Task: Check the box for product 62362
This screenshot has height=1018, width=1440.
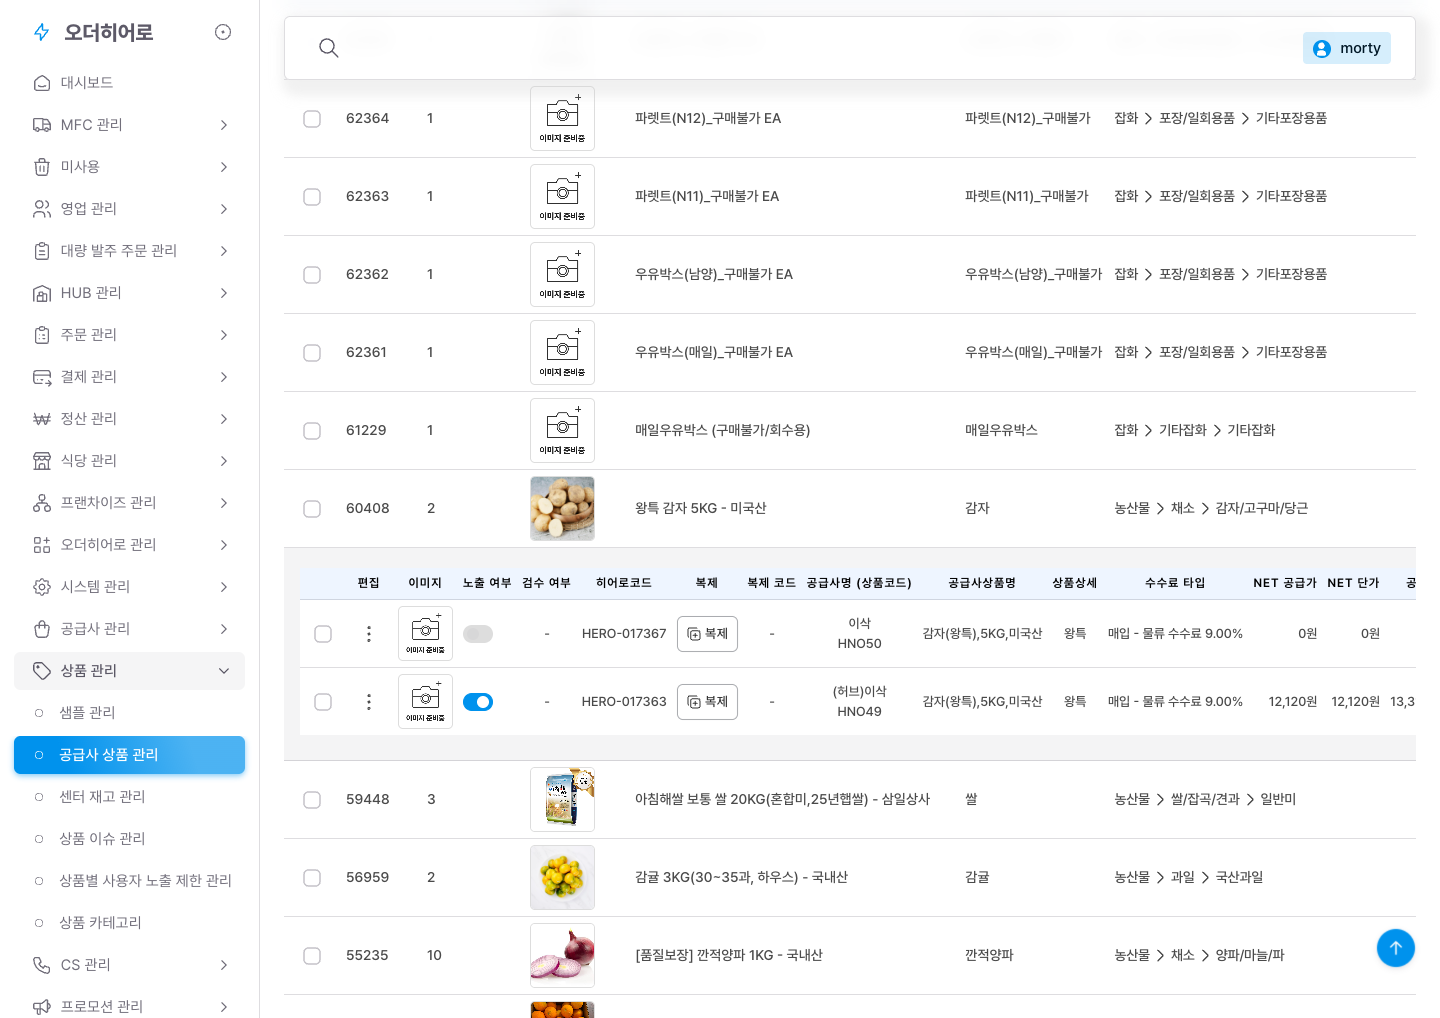Action: (312, 275)
